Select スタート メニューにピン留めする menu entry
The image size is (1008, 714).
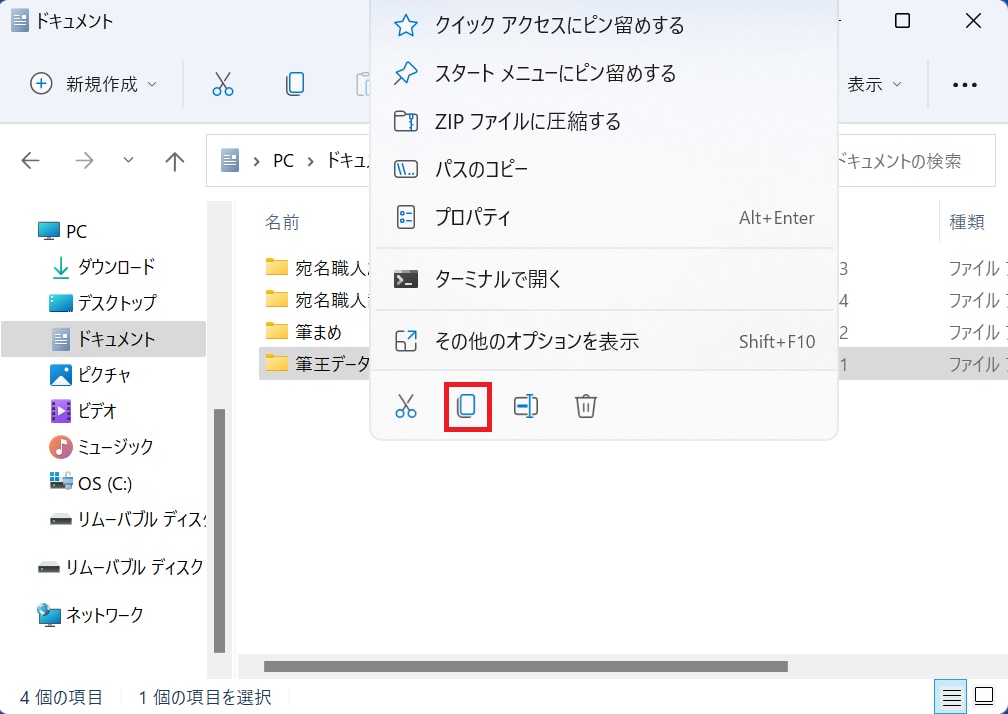click(604, 73)
